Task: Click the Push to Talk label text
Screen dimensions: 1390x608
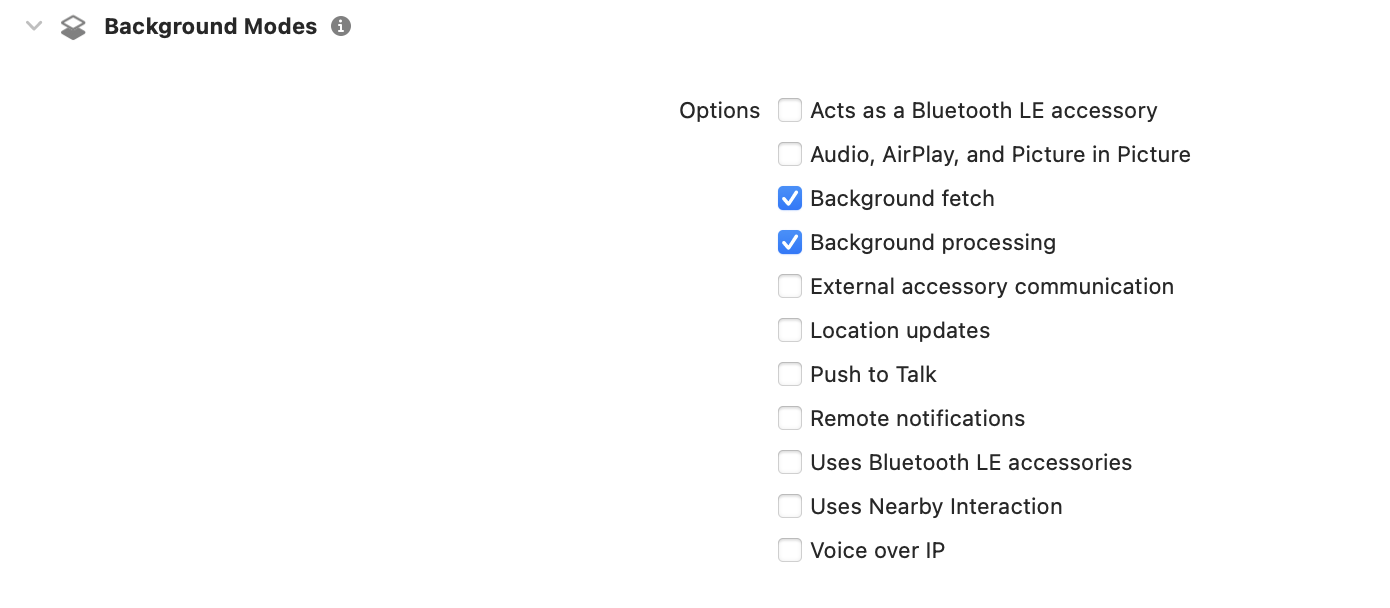Action: (873, 374)
